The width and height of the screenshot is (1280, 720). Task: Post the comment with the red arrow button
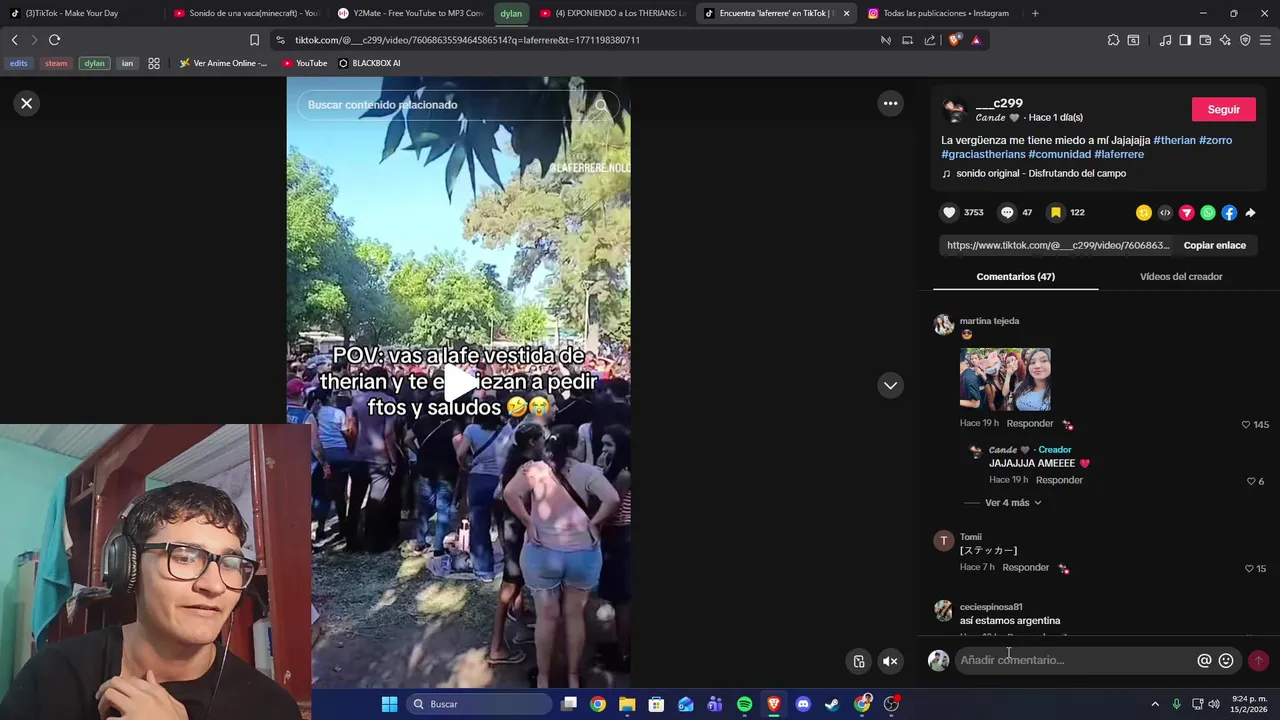click(1258, 660)
